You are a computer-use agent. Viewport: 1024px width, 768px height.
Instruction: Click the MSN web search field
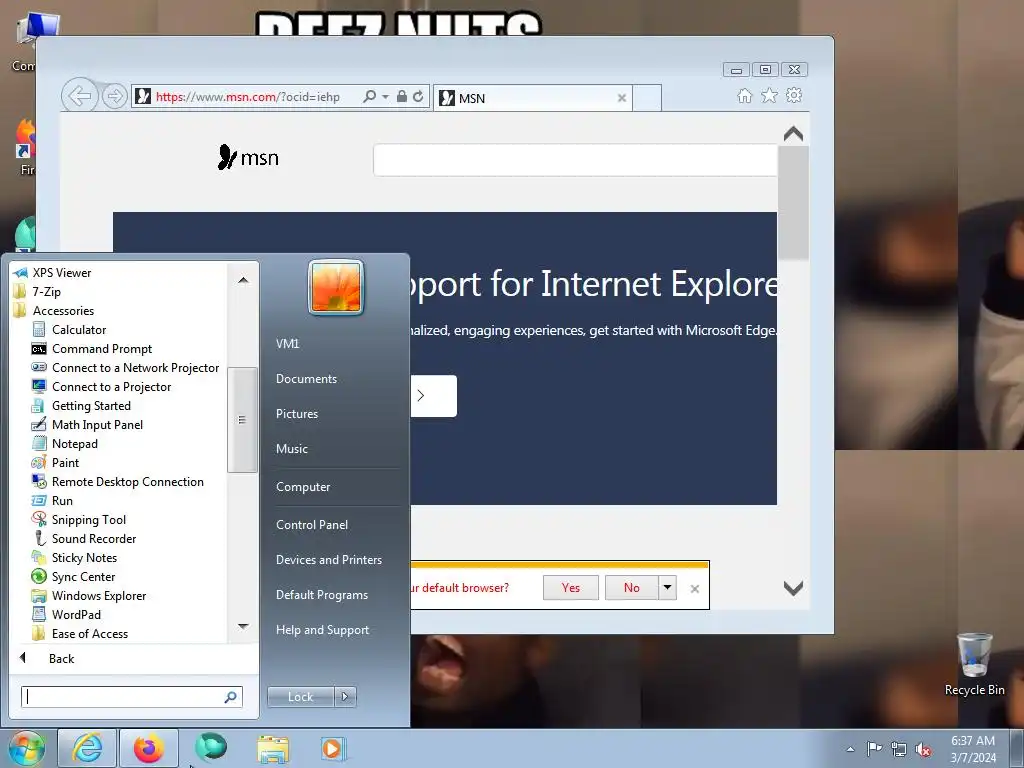(575, 160)
